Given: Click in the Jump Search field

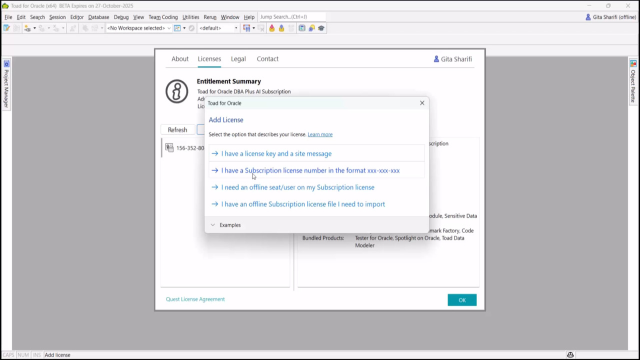Looking at the screenshot, I should pos(292,17).
